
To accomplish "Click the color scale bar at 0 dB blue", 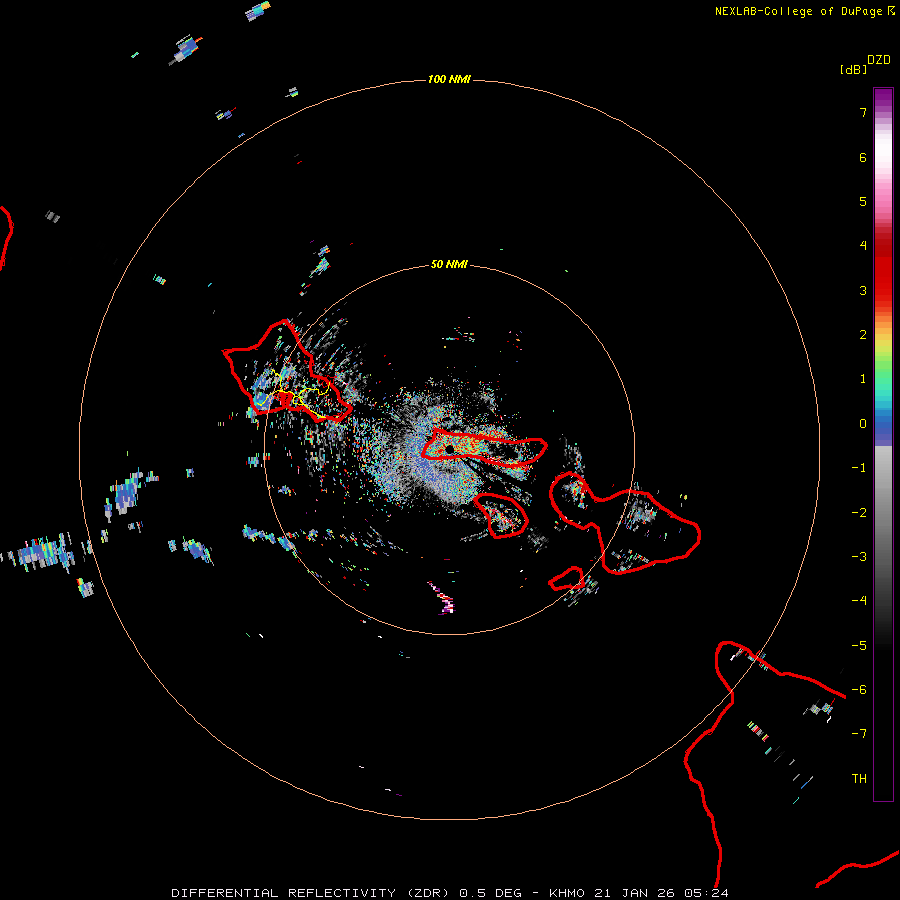I will click(x=883, y=424).
